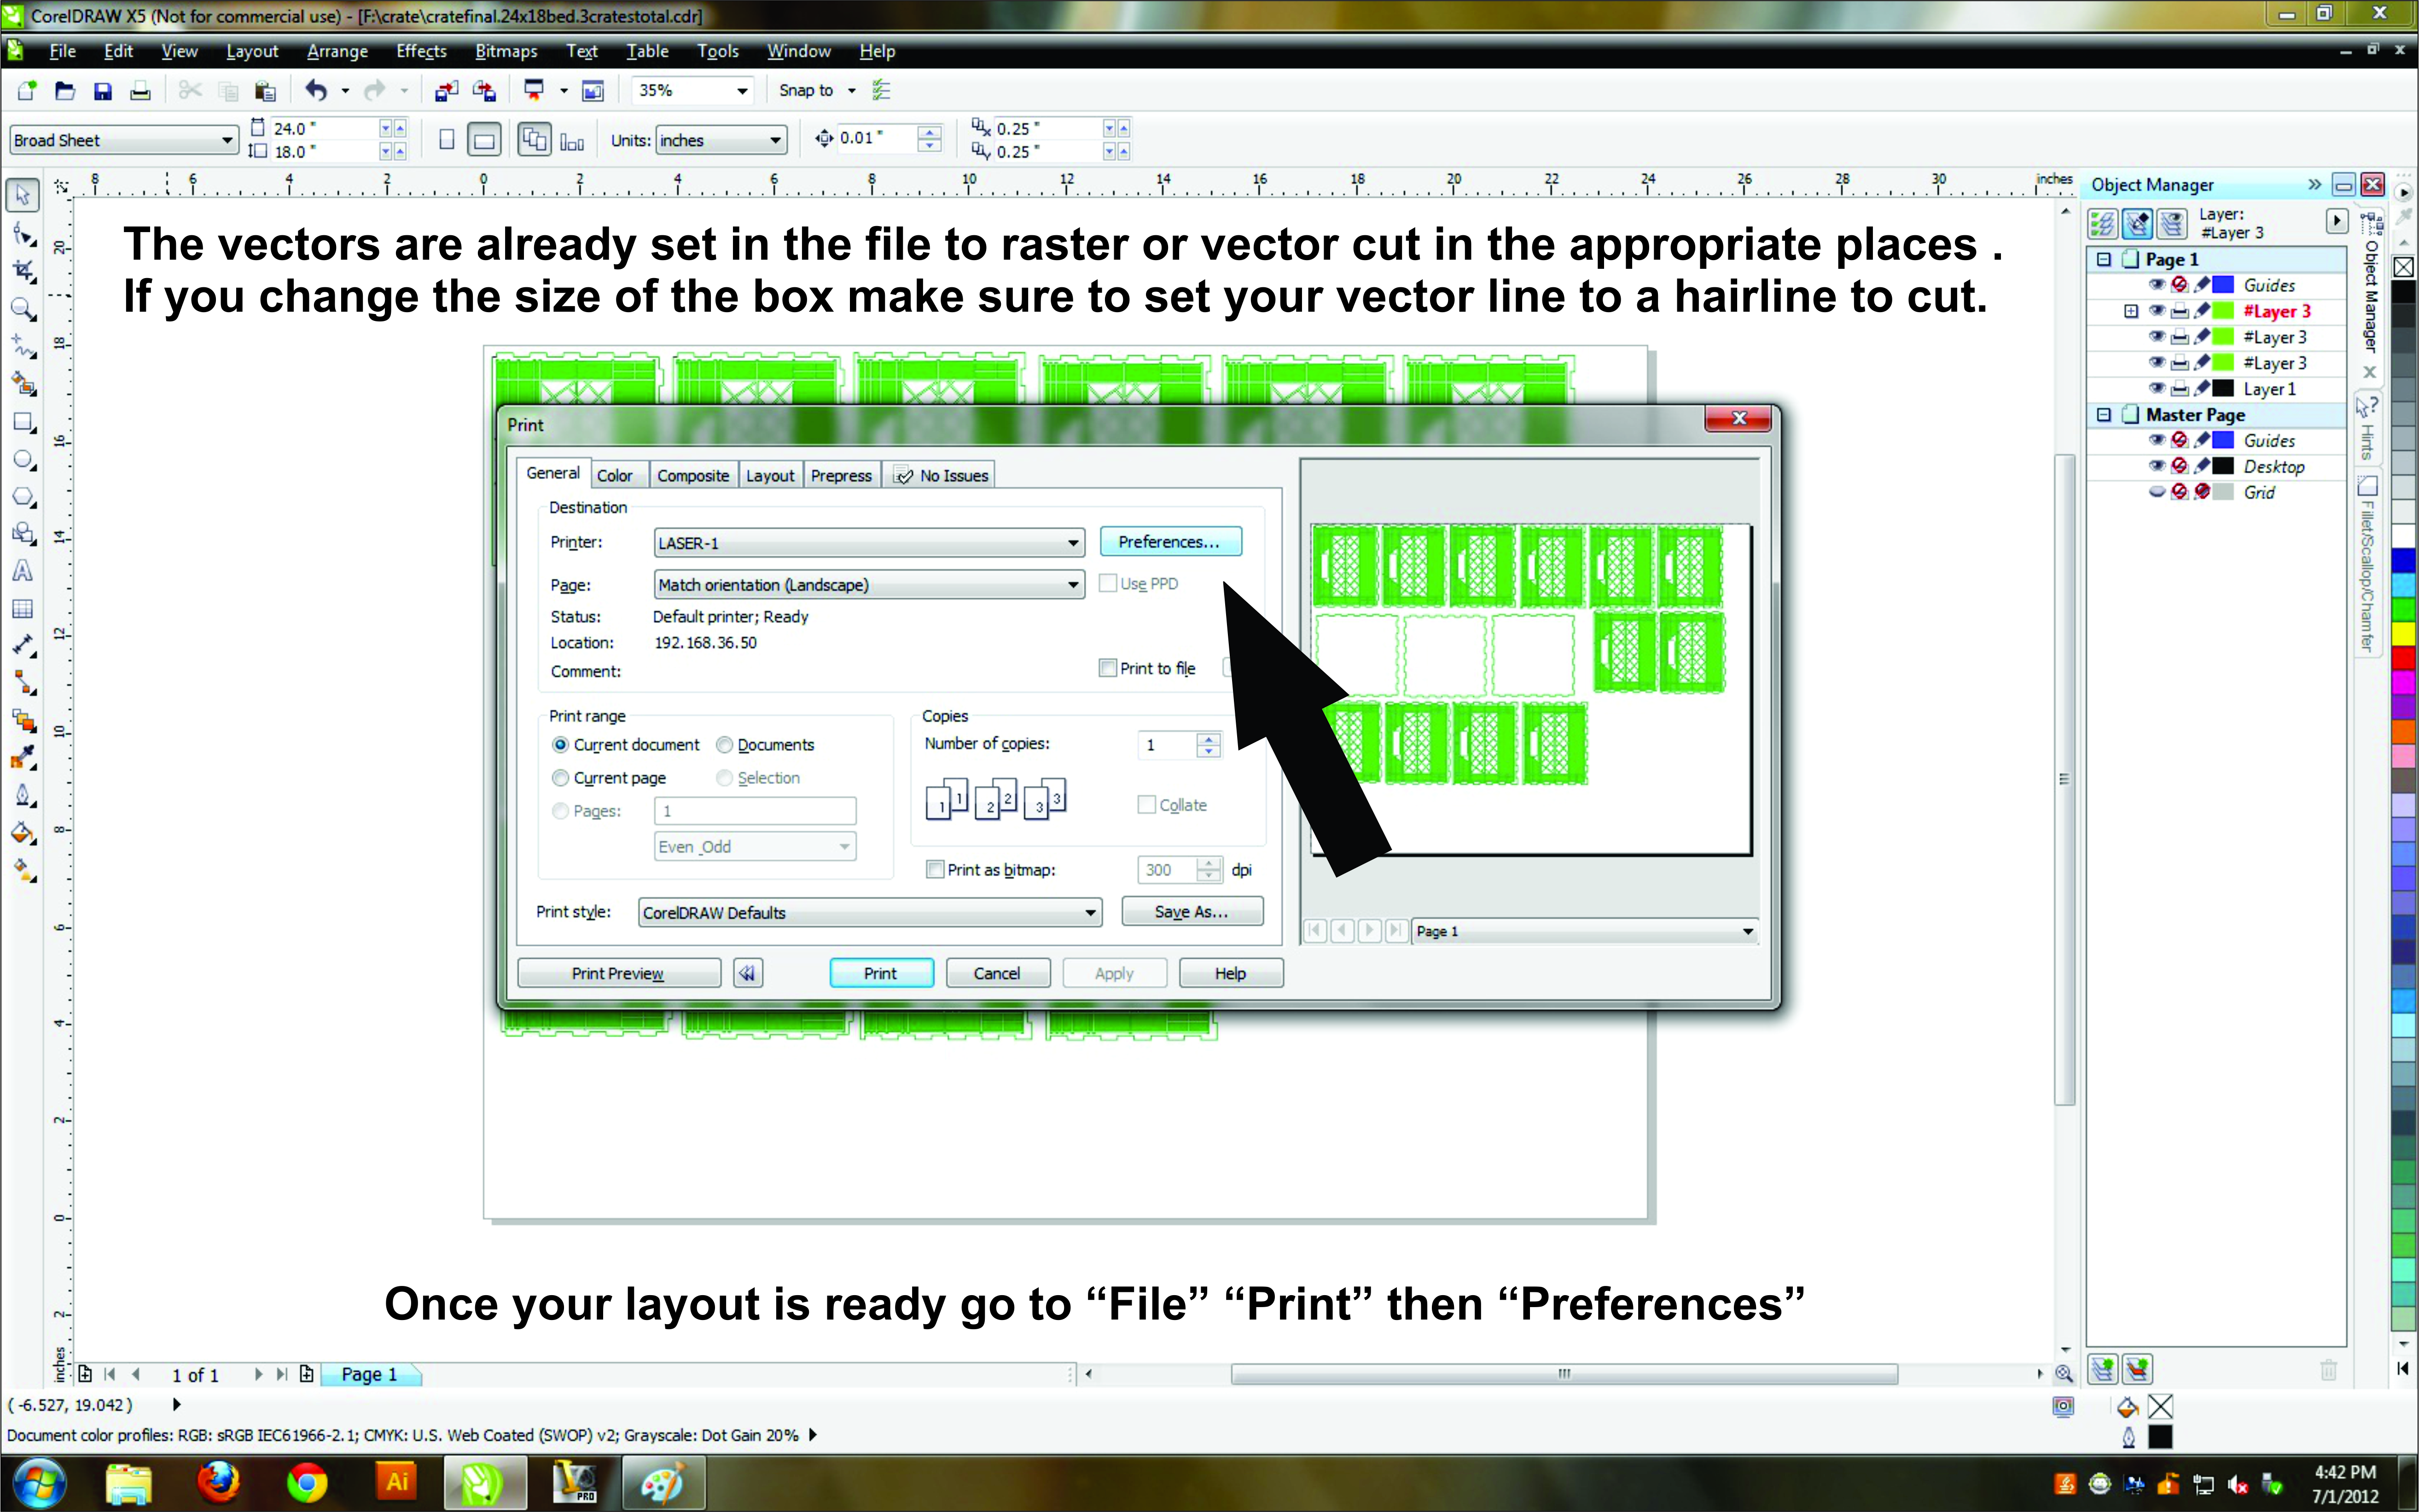Open the Printer dropdown LASER-1

pyautogui.click(x=869, y=543)
